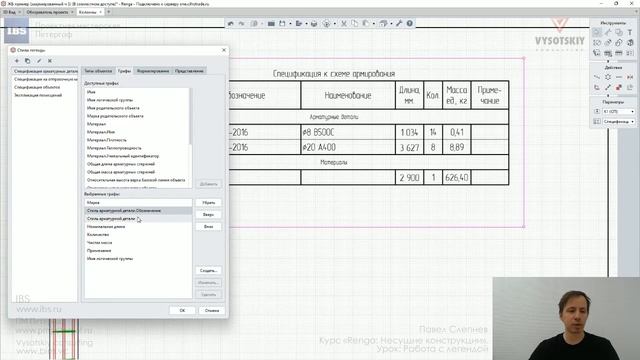The height and width of the screenshot is (360, 640).
Task: Select the 3D box tool in Tools panel
Action: coord(630,42)
